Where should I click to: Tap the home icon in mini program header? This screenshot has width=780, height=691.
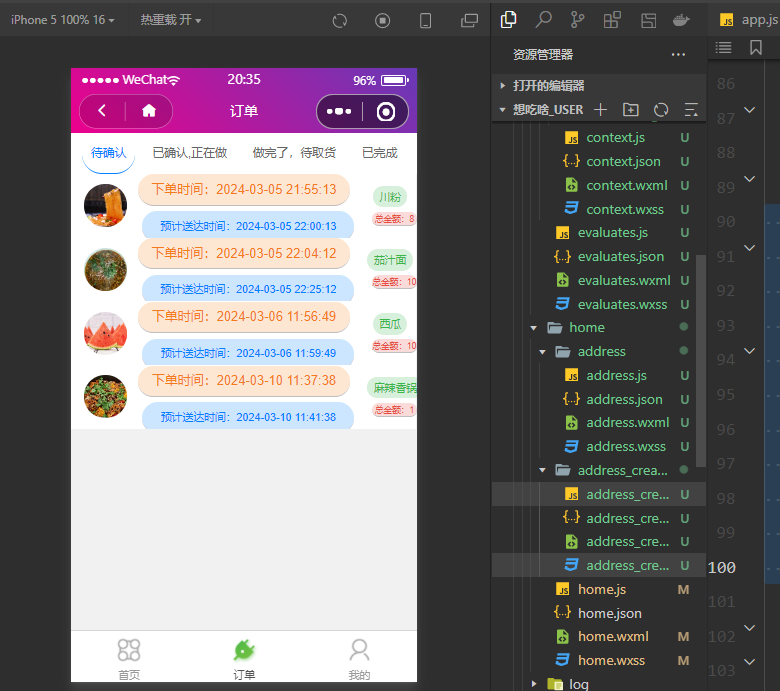(149, 111)
